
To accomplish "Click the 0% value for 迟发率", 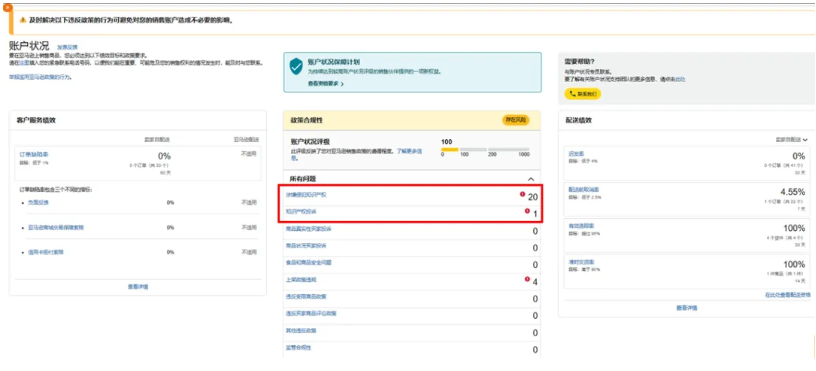I will pyautogui.click(x=799, y=156).
